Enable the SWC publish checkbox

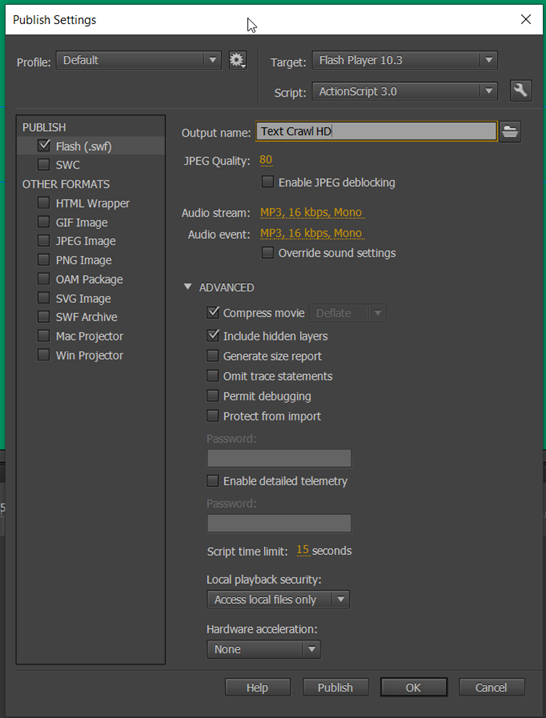[x=44, y=164]
